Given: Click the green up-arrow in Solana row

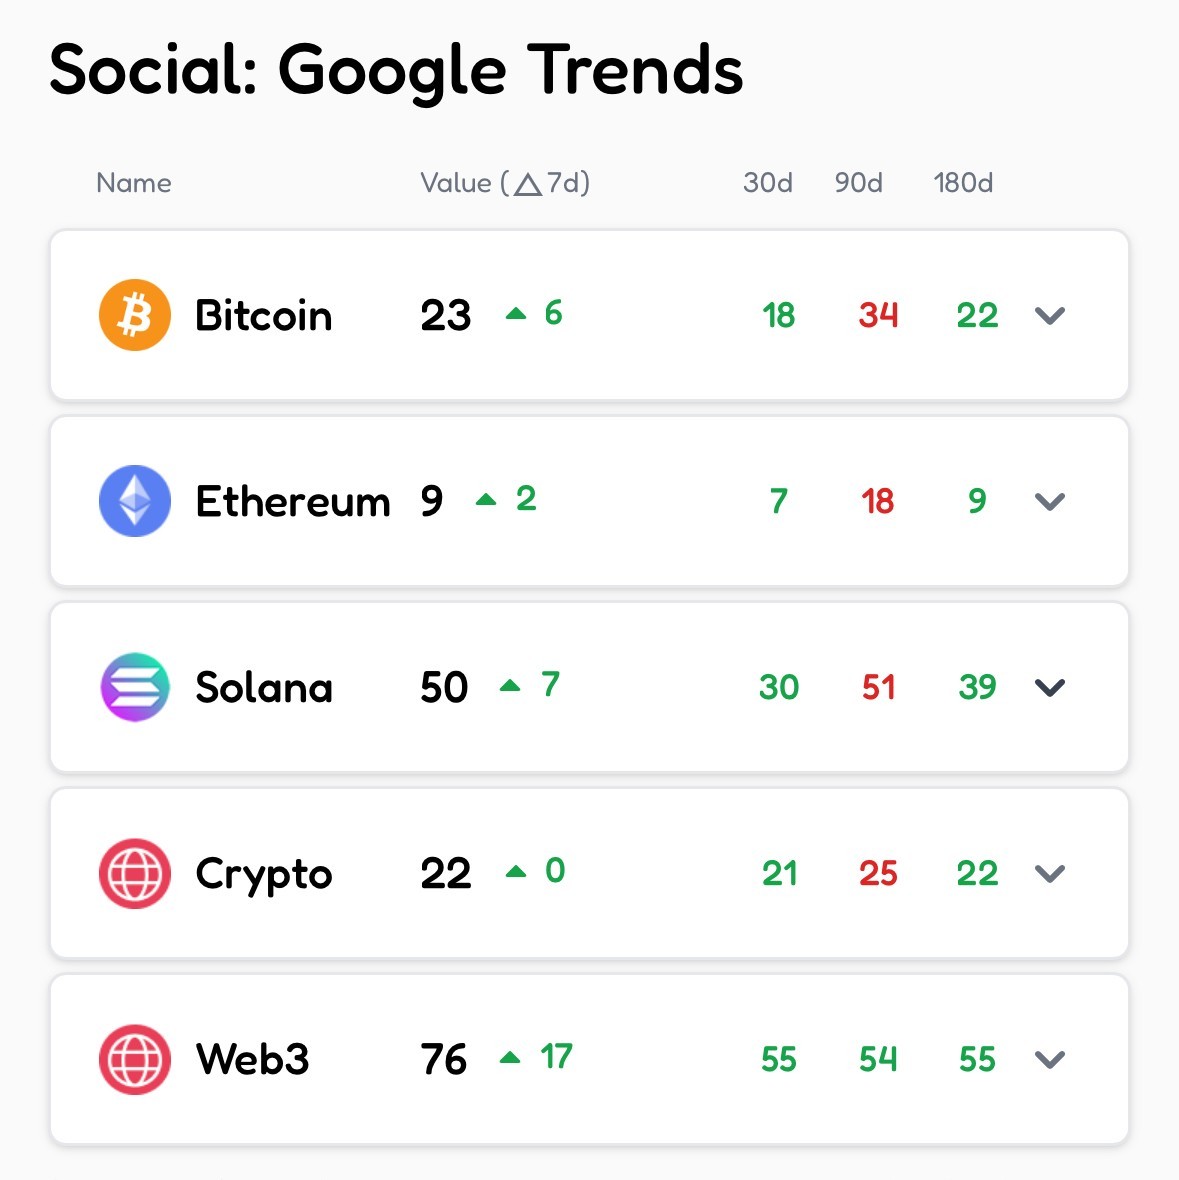Looking at the screenshot, I should (x=510, y=685).
